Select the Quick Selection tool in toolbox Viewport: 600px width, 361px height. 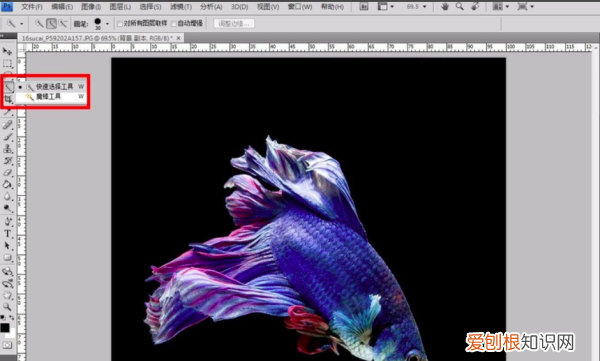click(8, 87)
